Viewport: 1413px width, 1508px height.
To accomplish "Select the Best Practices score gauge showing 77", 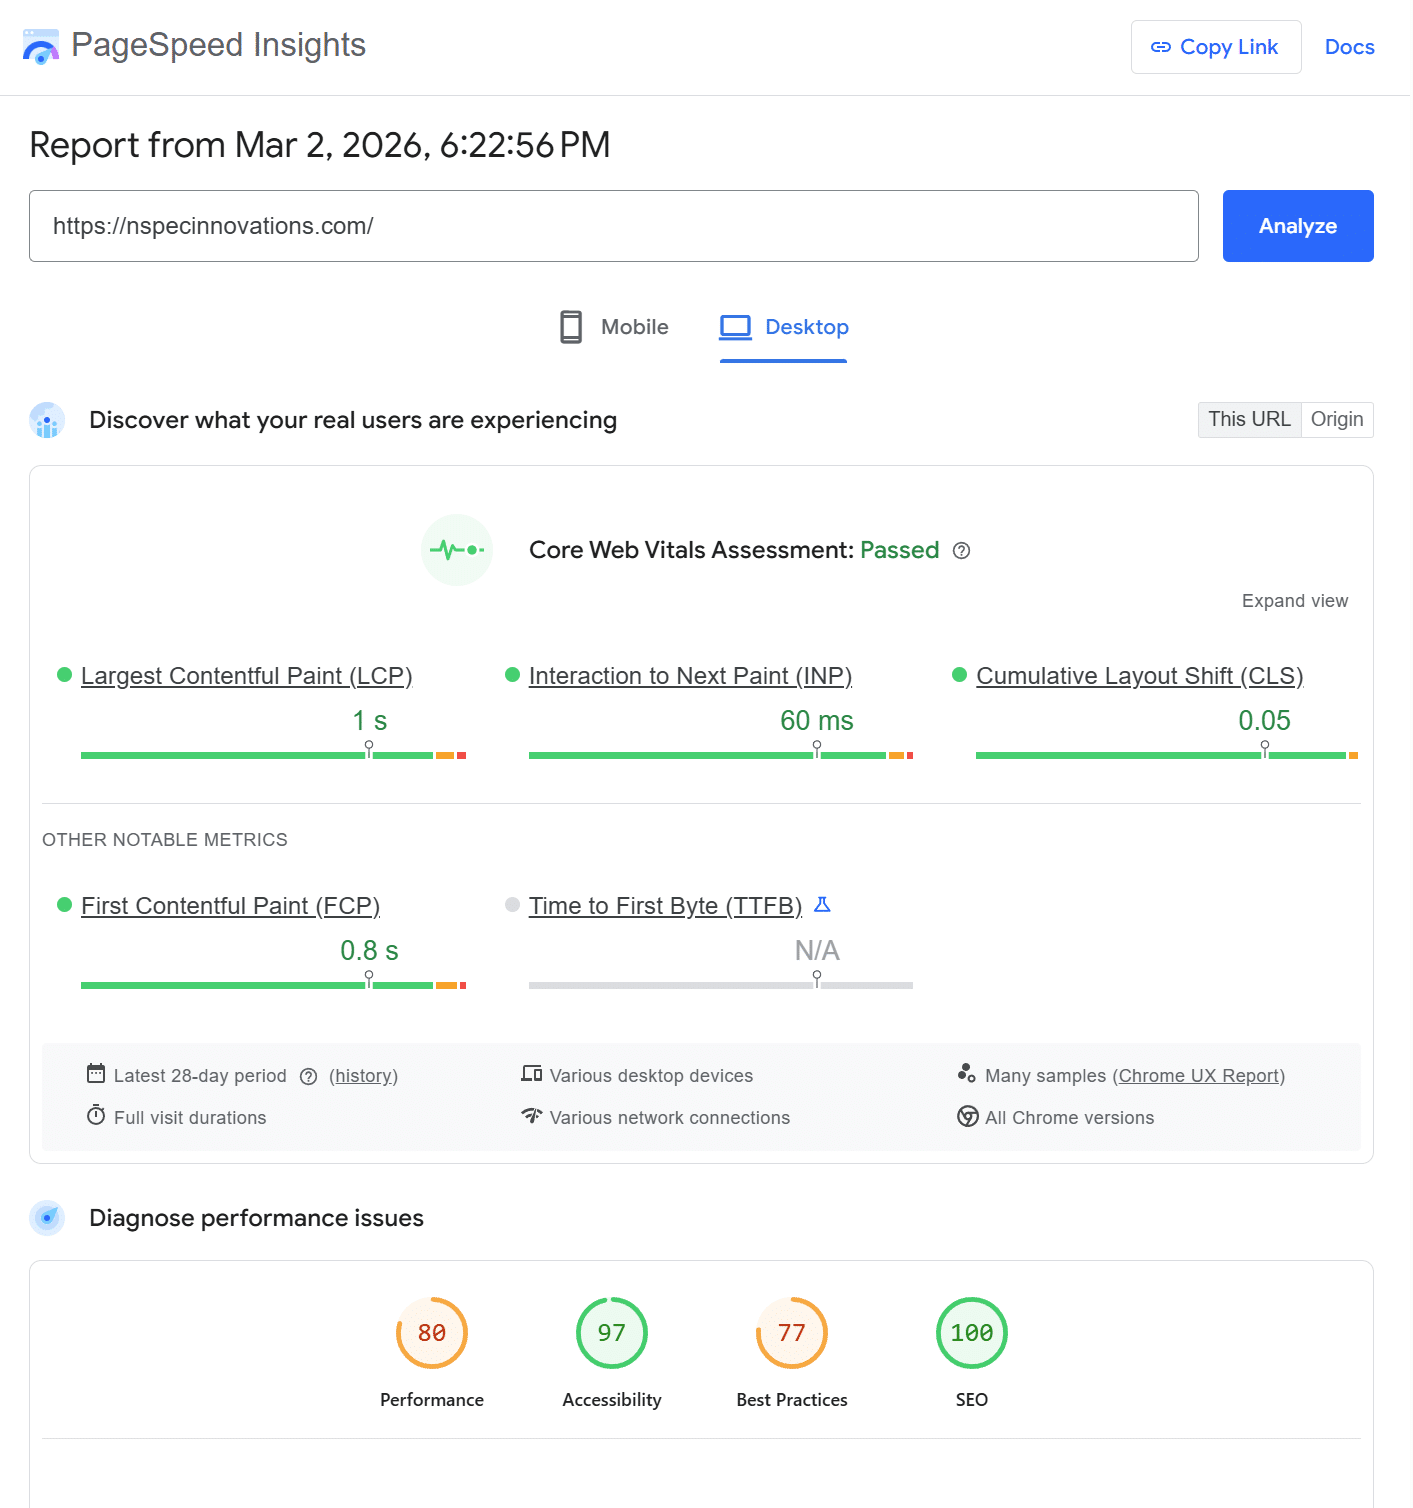I will 792,1333.
